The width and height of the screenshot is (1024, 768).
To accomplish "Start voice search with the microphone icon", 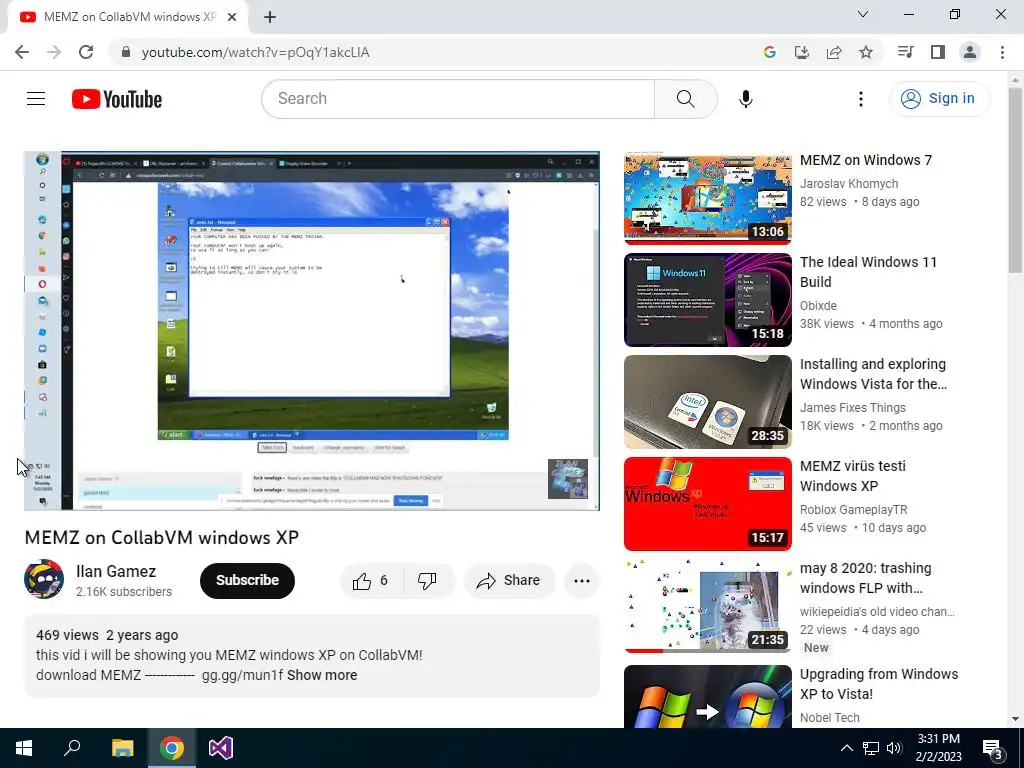I will coord(745,99).
